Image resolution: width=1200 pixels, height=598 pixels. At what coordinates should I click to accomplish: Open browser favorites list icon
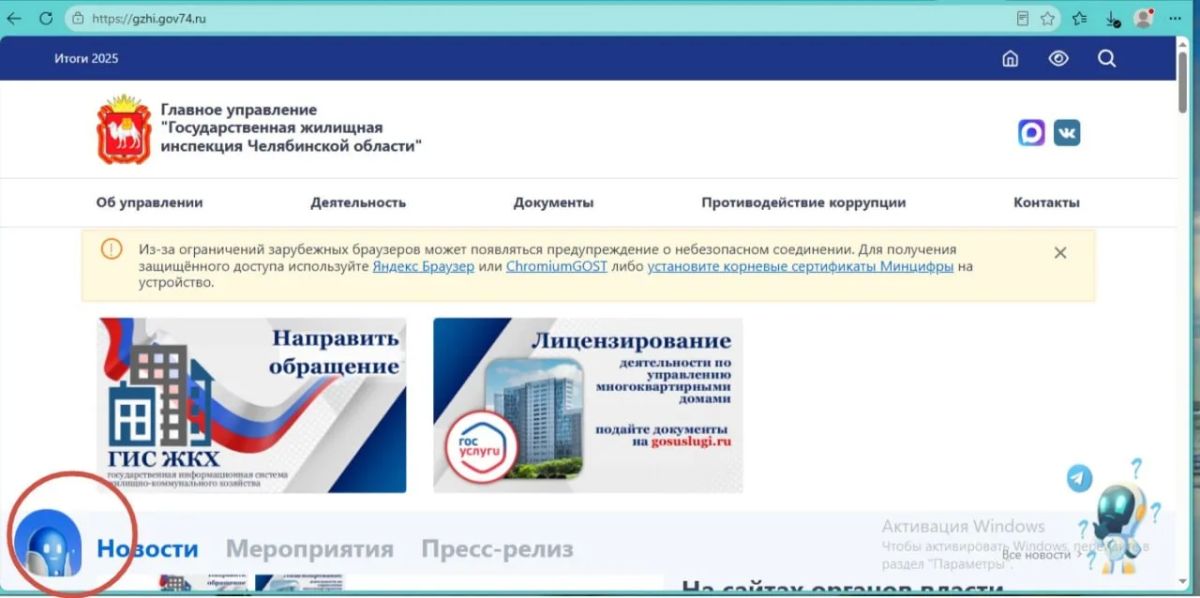point(1080,18)
